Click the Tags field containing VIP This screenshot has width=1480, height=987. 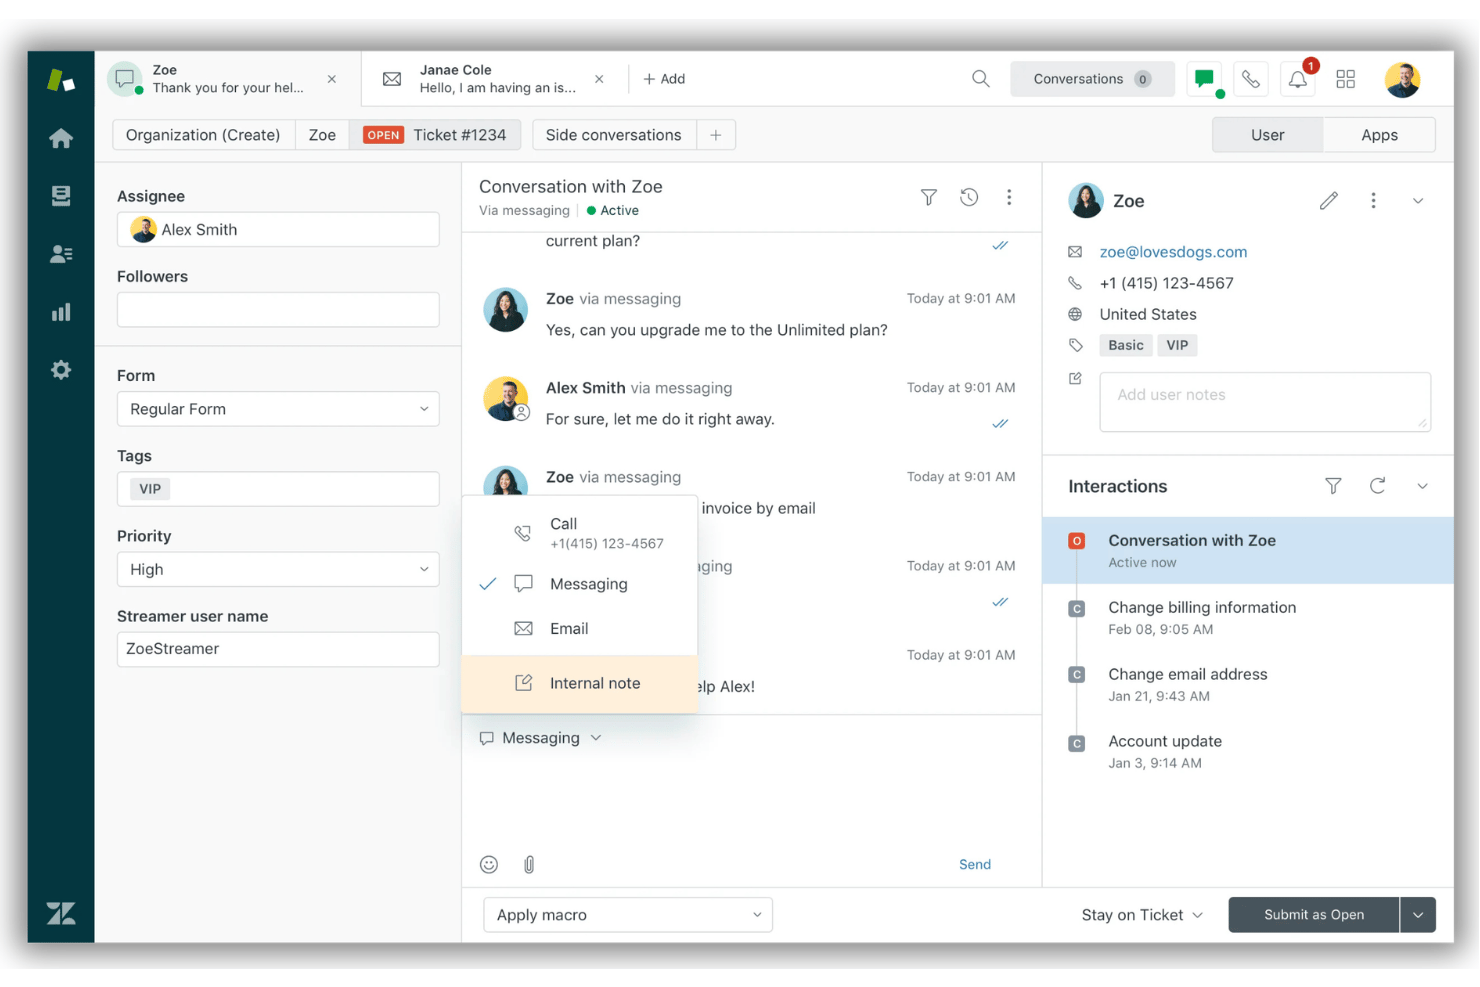point(278,489)
